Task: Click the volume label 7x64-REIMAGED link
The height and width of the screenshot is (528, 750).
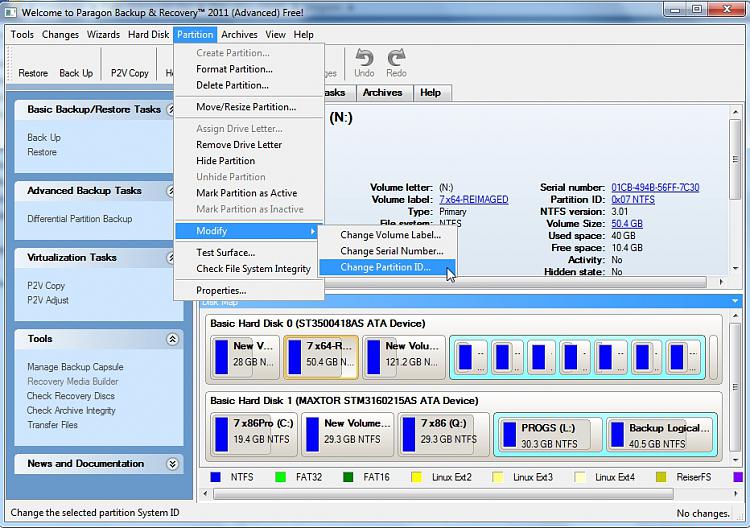Action: coord(474,199)
